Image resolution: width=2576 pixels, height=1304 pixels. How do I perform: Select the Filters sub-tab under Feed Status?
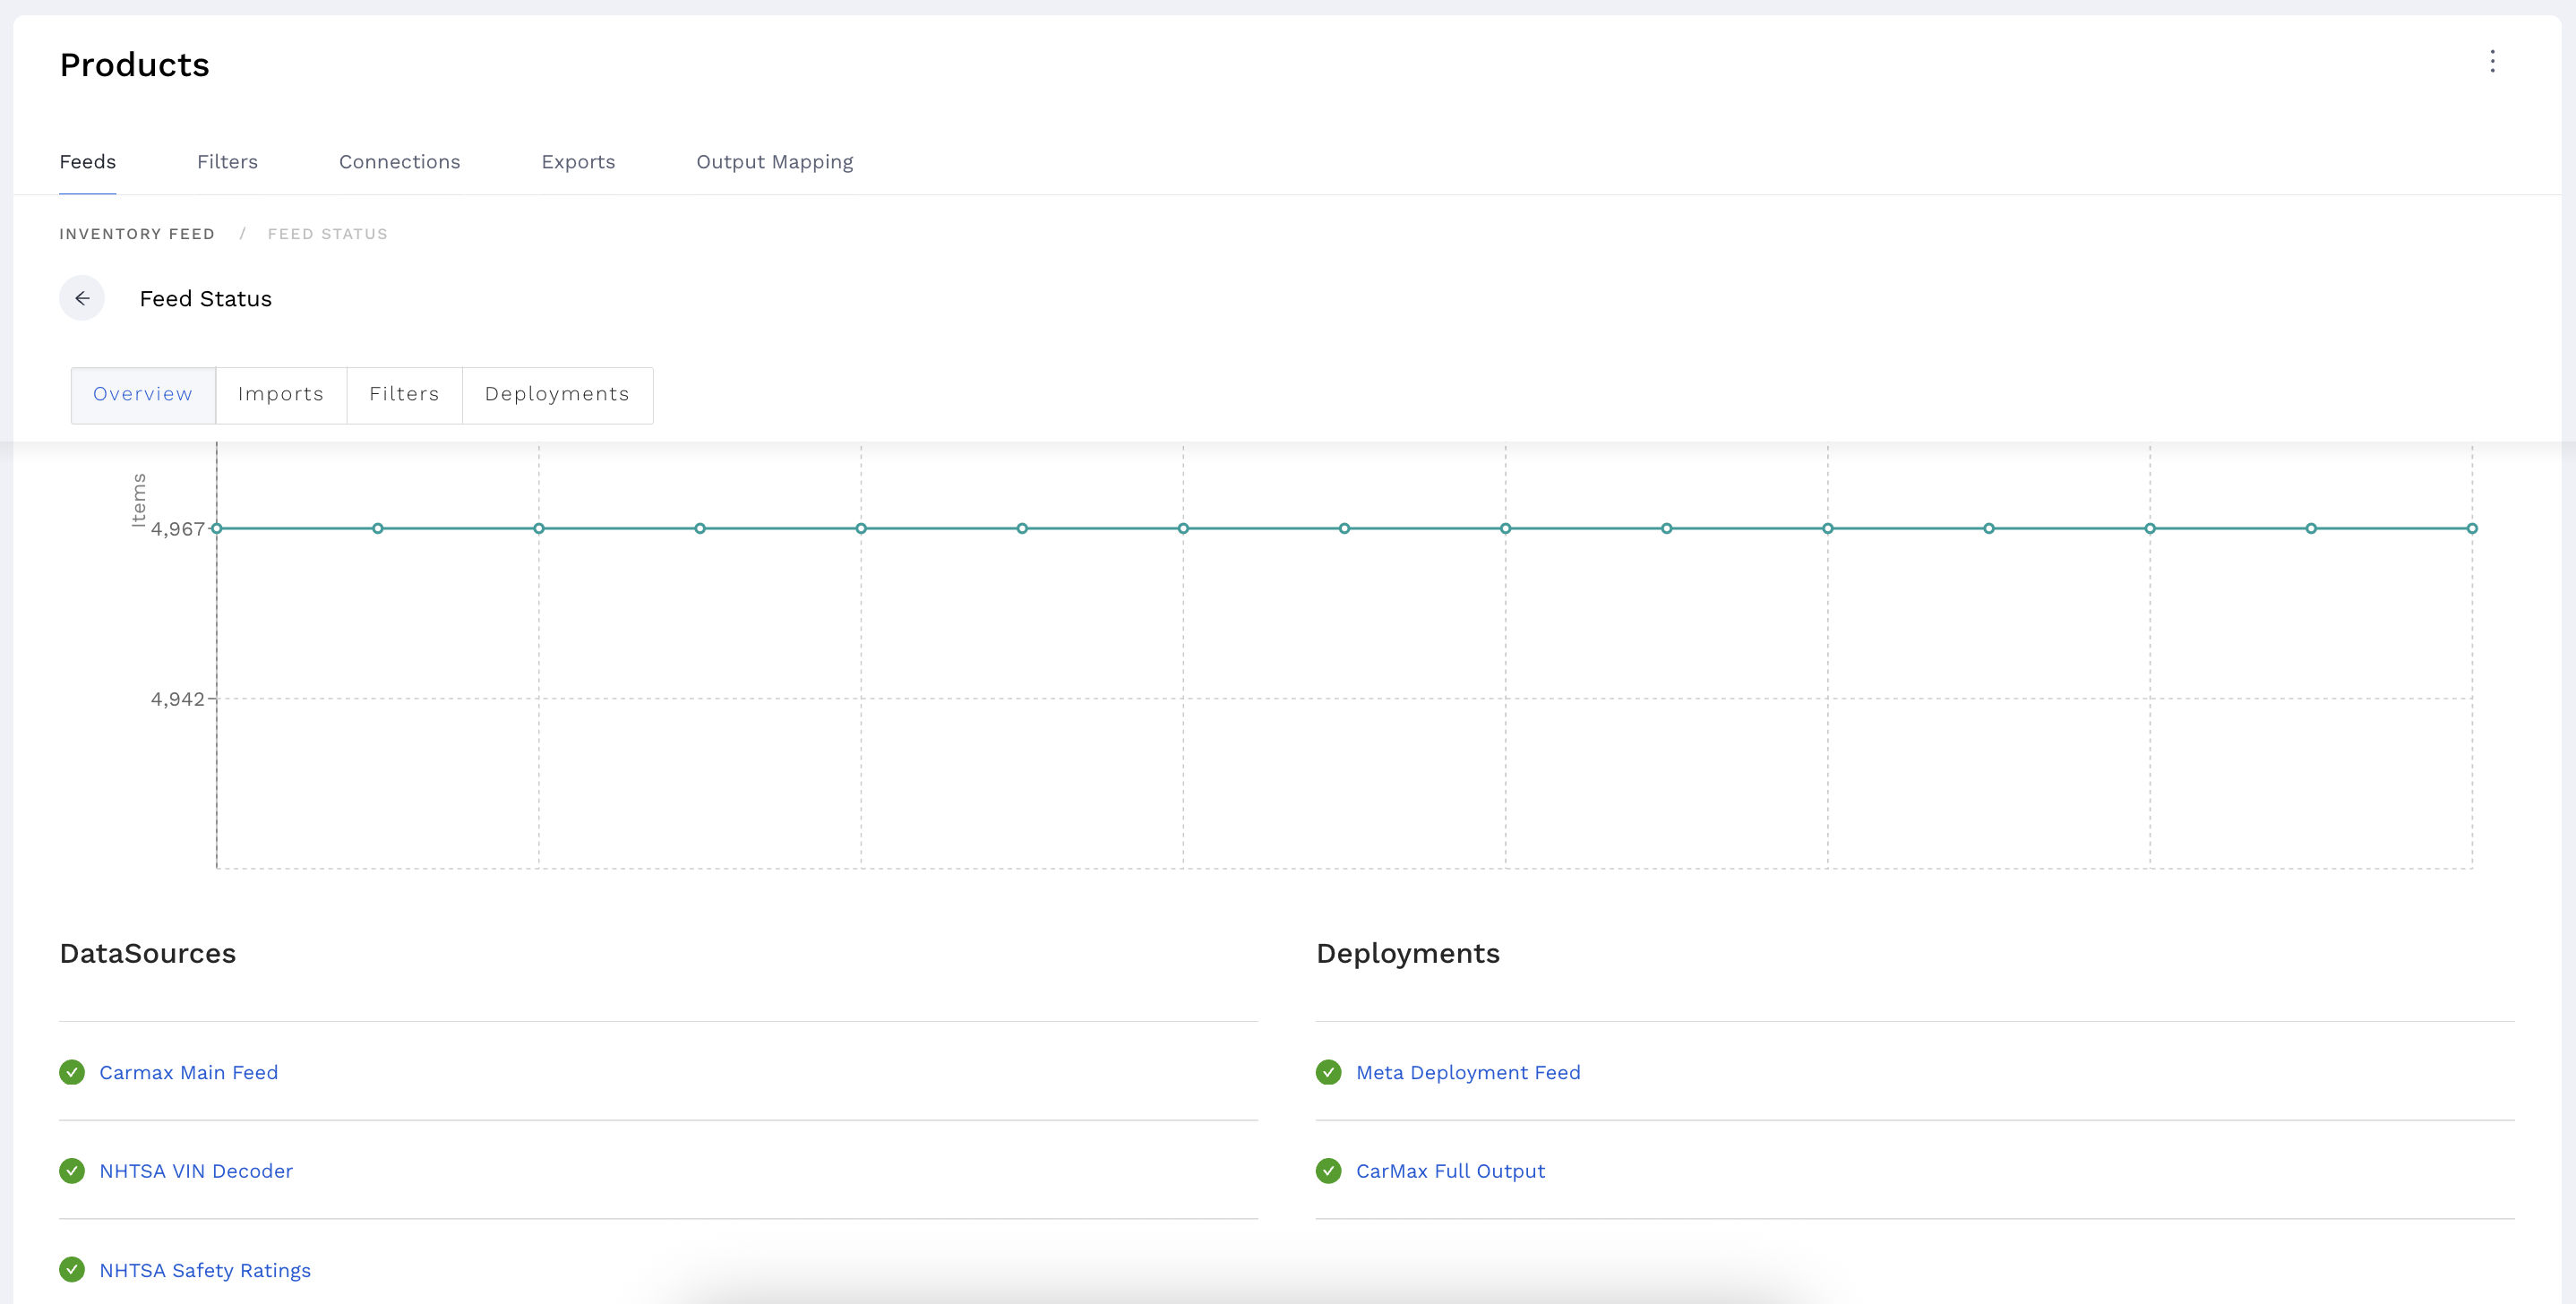tap(404, 394)
